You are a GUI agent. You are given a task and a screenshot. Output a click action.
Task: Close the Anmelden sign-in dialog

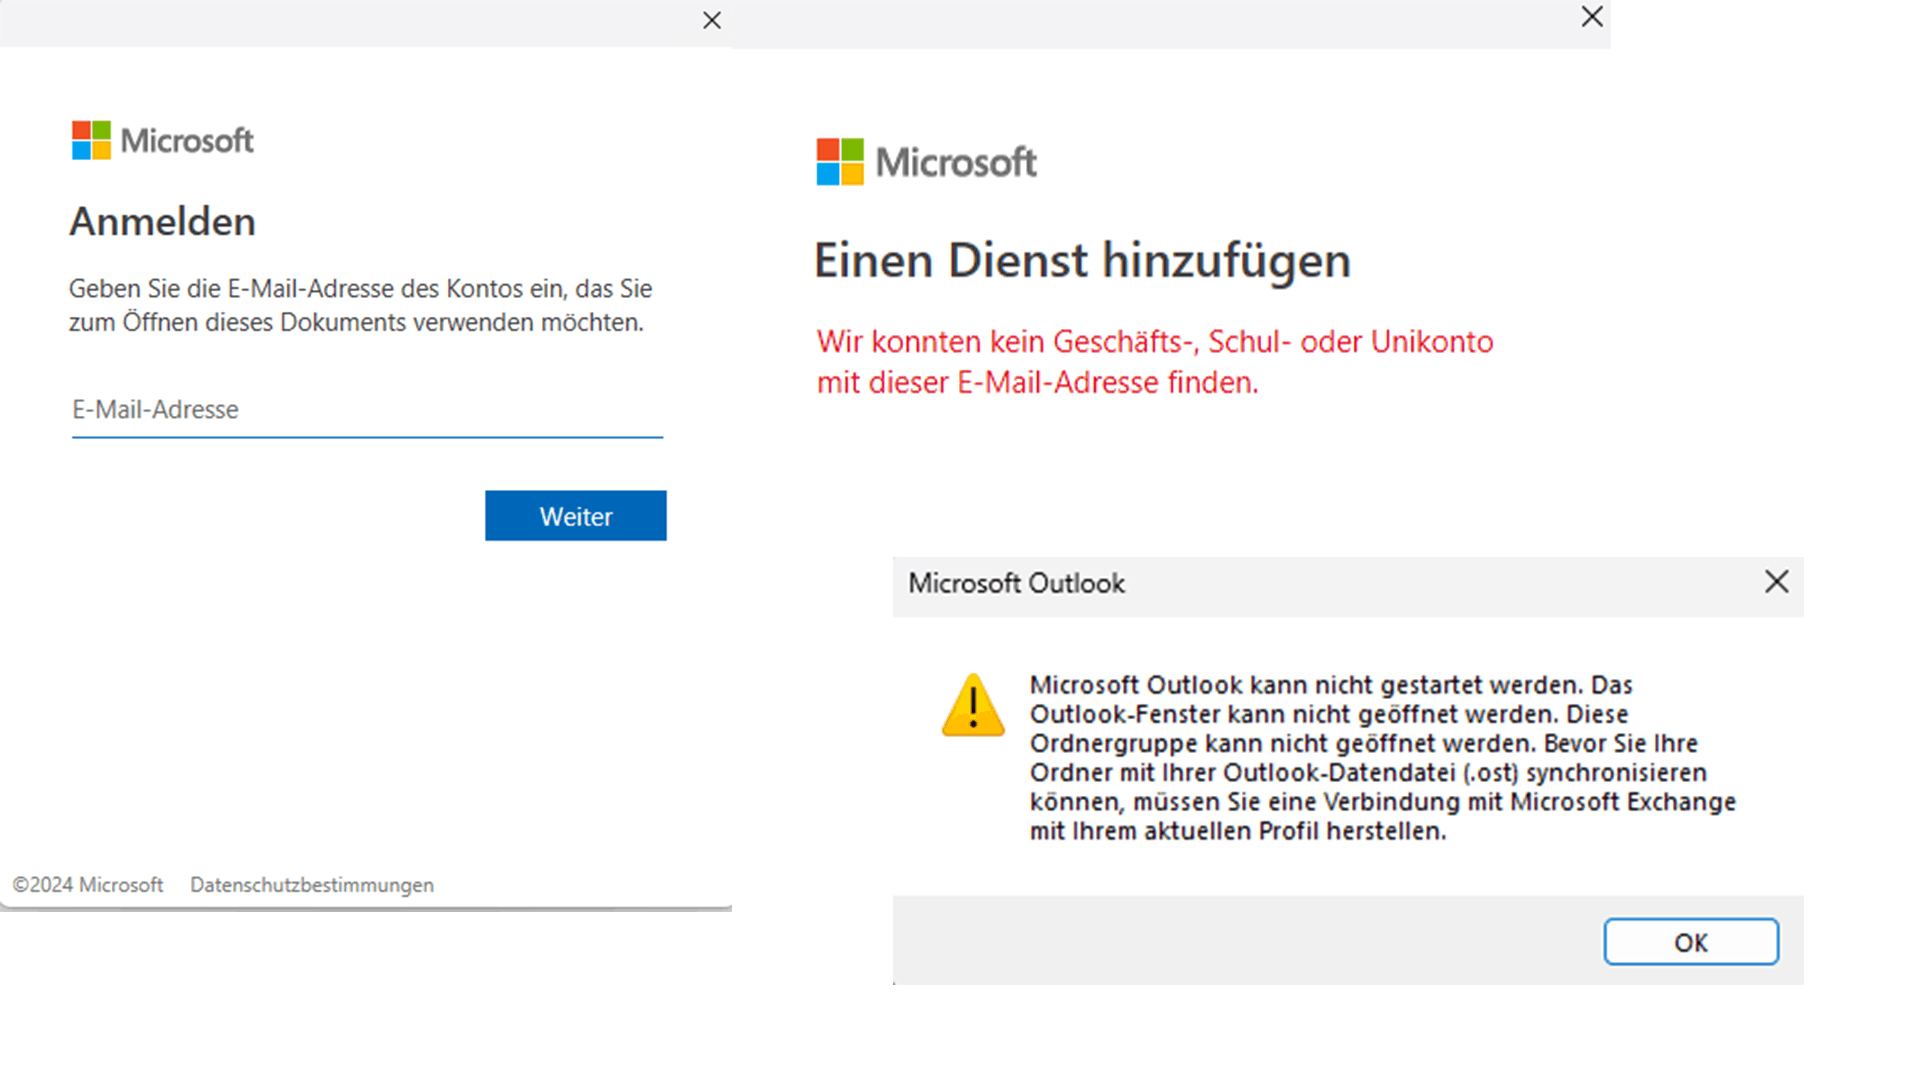tap(712, 21)
